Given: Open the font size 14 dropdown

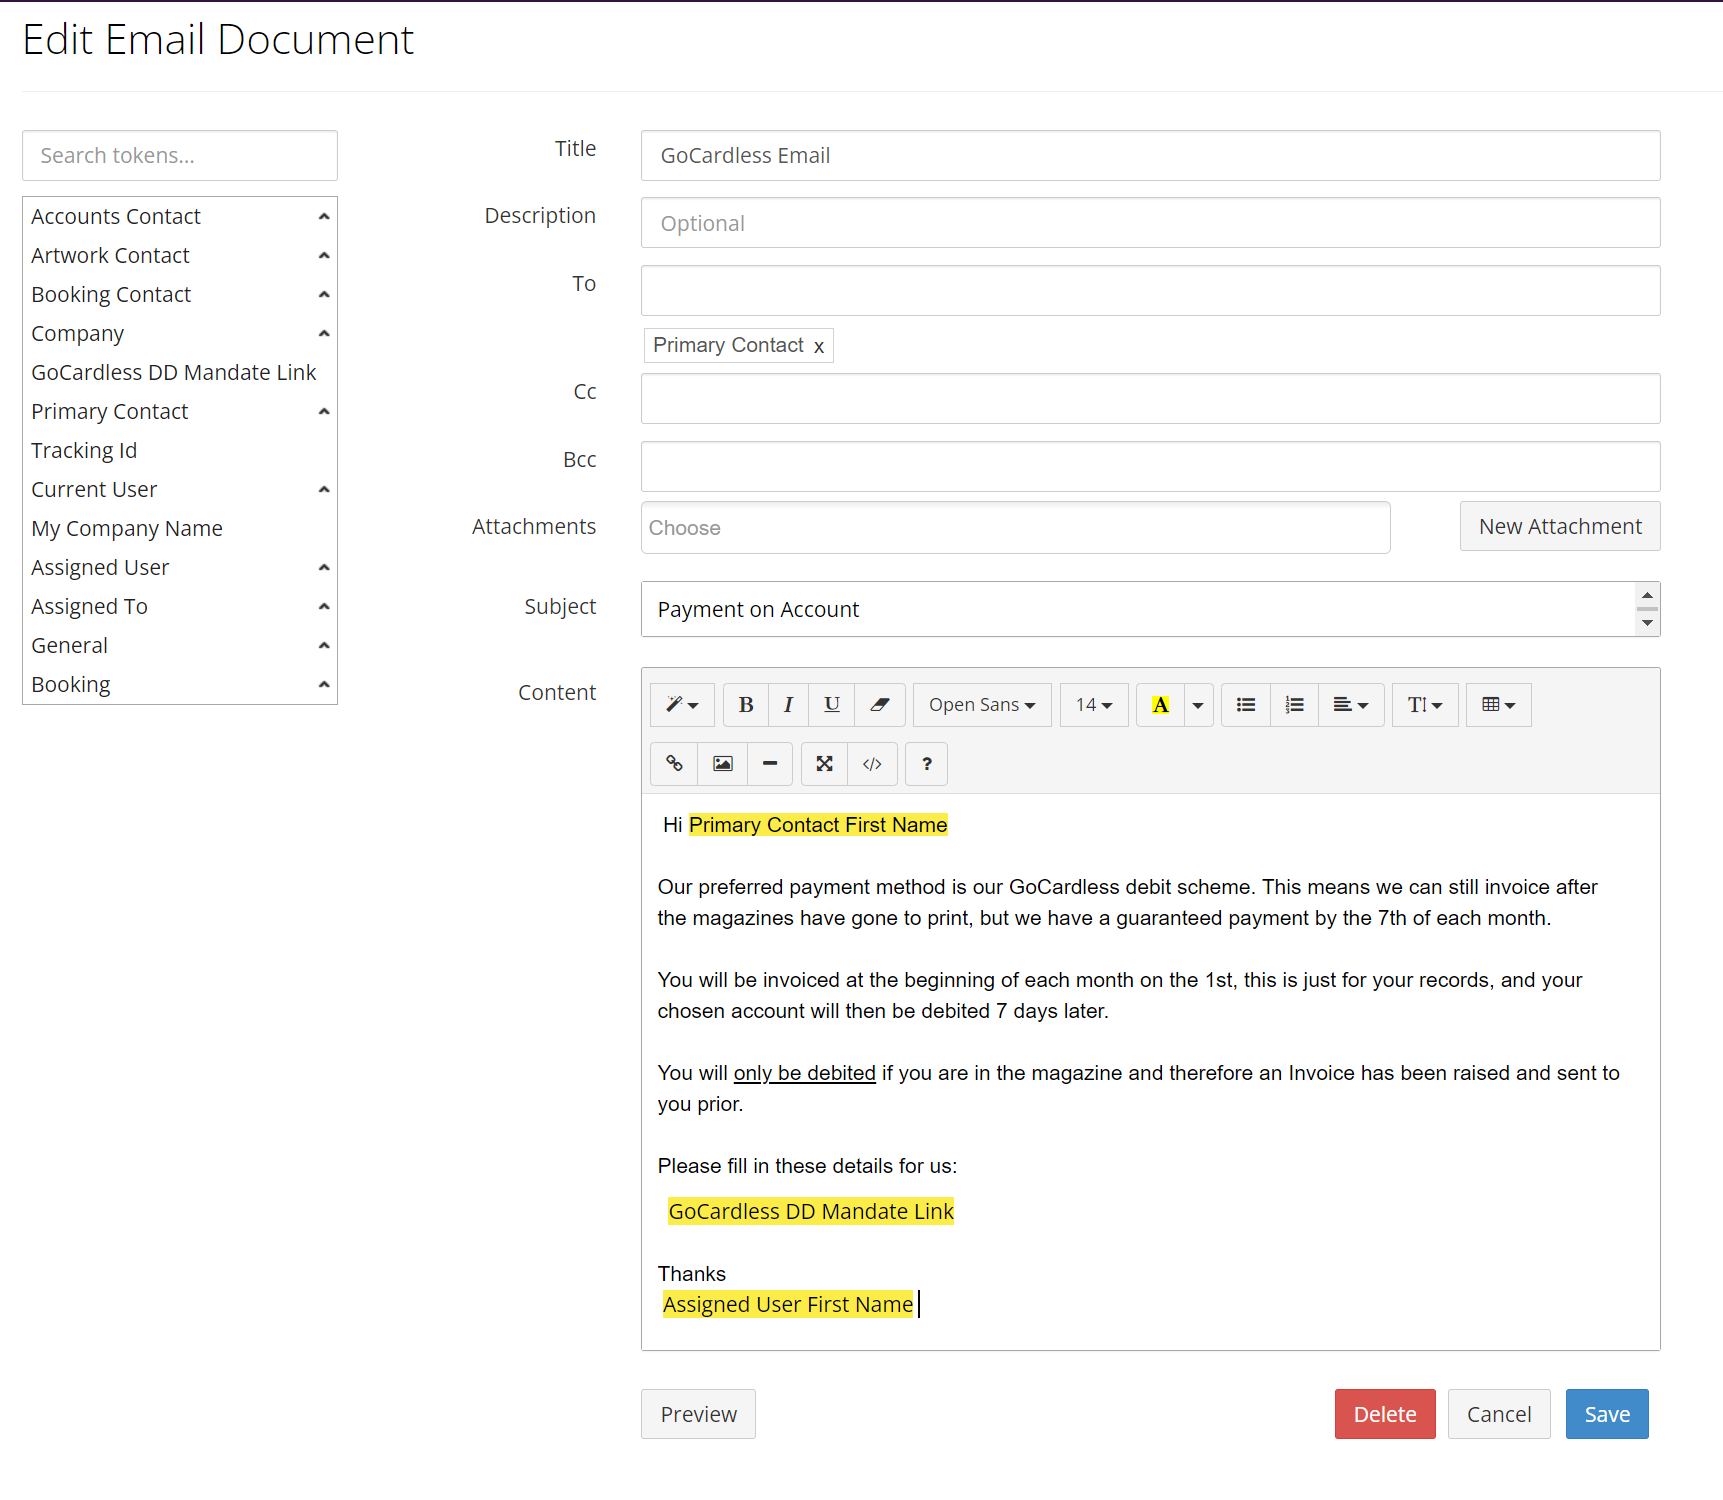Looking at the screenshot, I should click(1094, 705).
